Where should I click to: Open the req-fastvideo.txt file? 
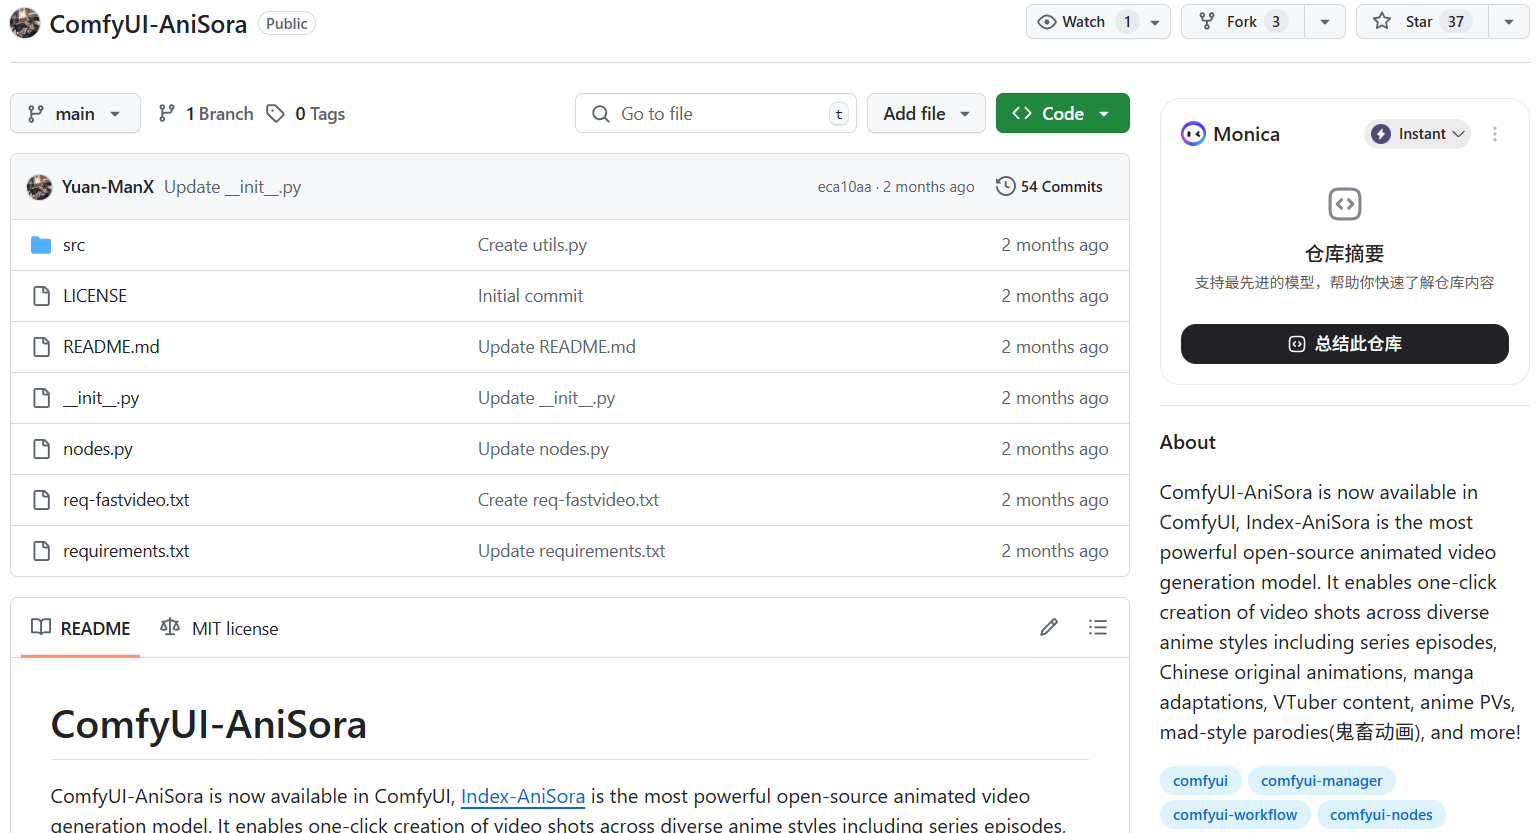click(x=126, y=500)
